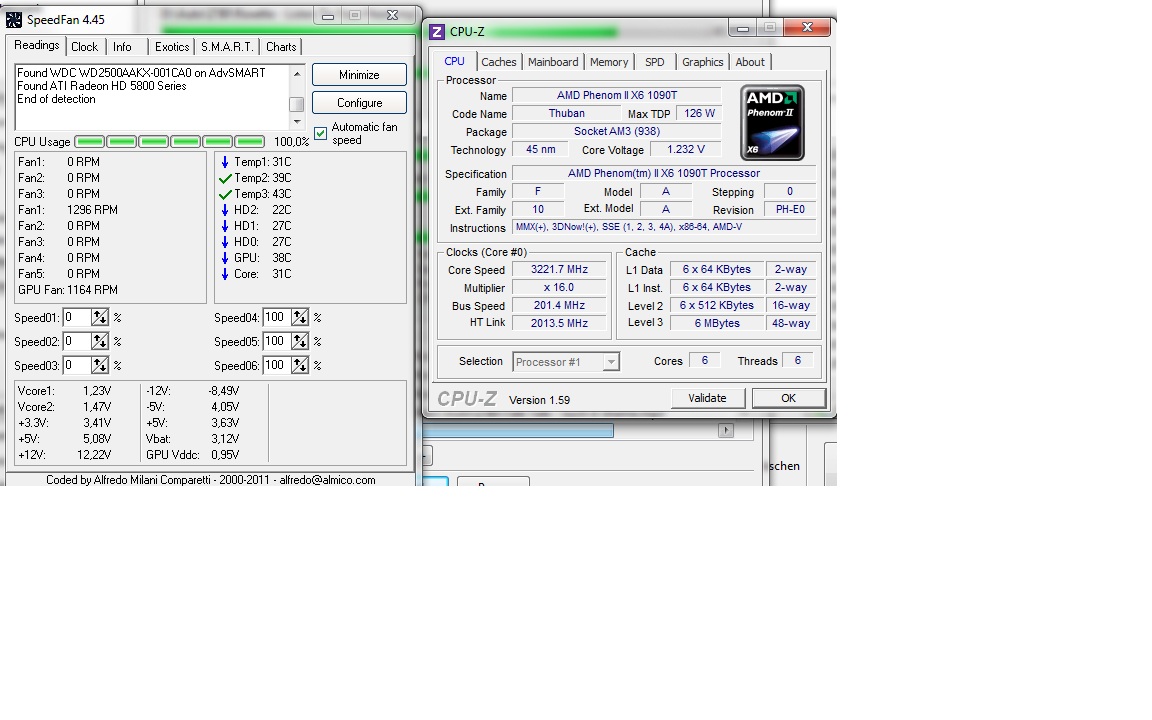Click the Level 3 '6 MBytes' cache value
The height and width of the screenshot is (720, 1152).
tap(717, 323)
